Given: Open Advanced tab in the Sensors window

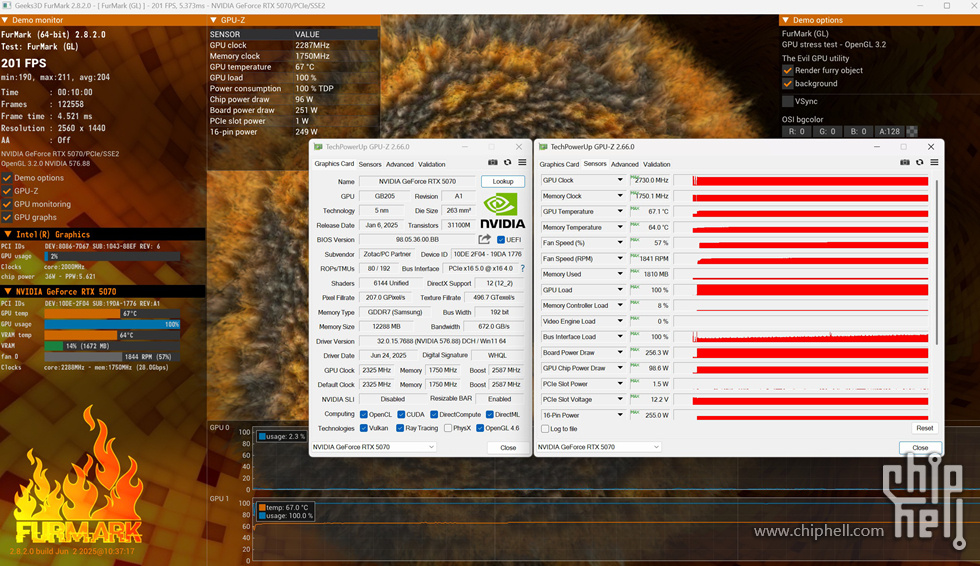Looking at the screenshot, I should (x=624, y=164).
